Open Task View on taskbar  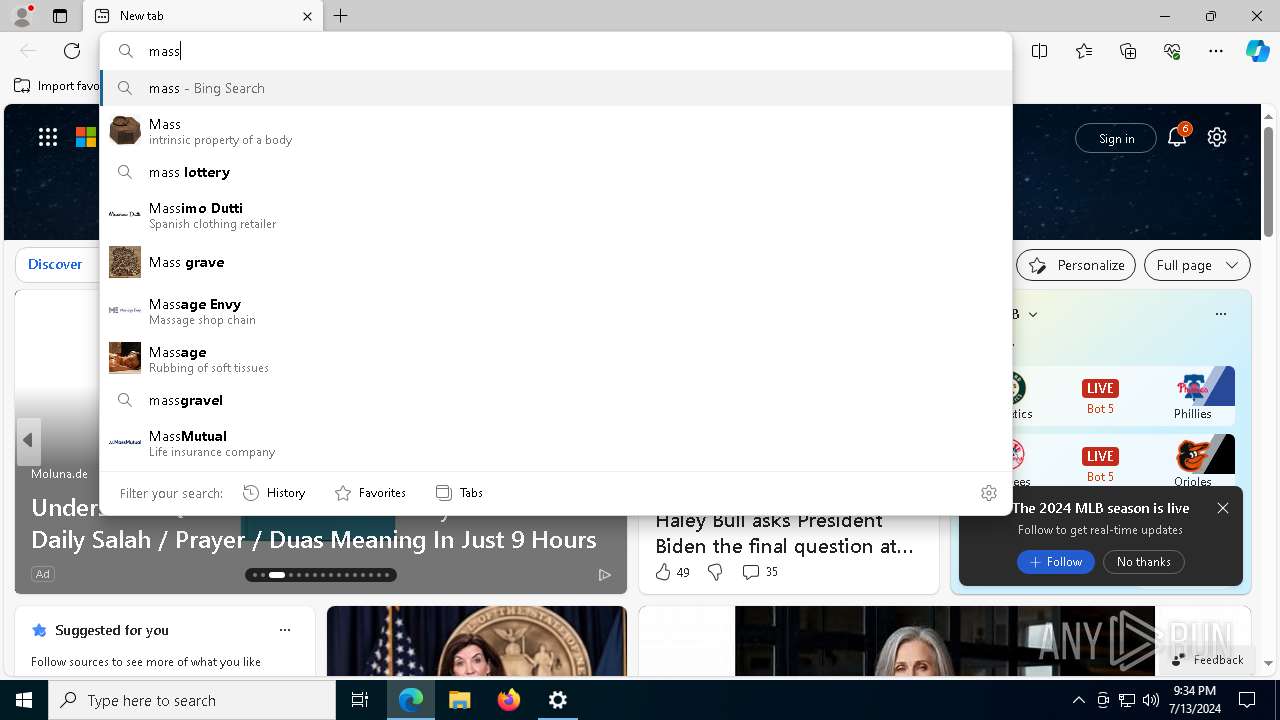tap(360, 700)
